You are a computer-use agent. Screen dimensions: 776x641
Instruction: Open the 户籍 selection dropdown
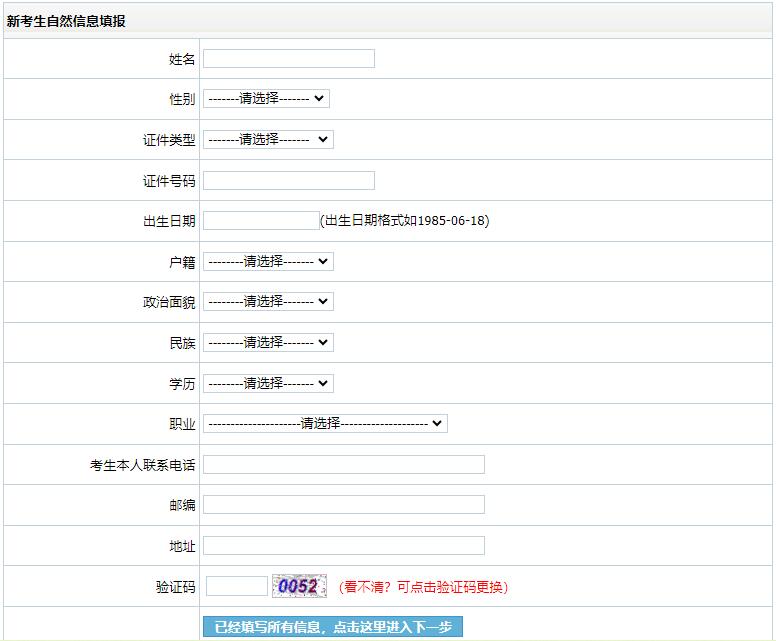click(268, 262)
